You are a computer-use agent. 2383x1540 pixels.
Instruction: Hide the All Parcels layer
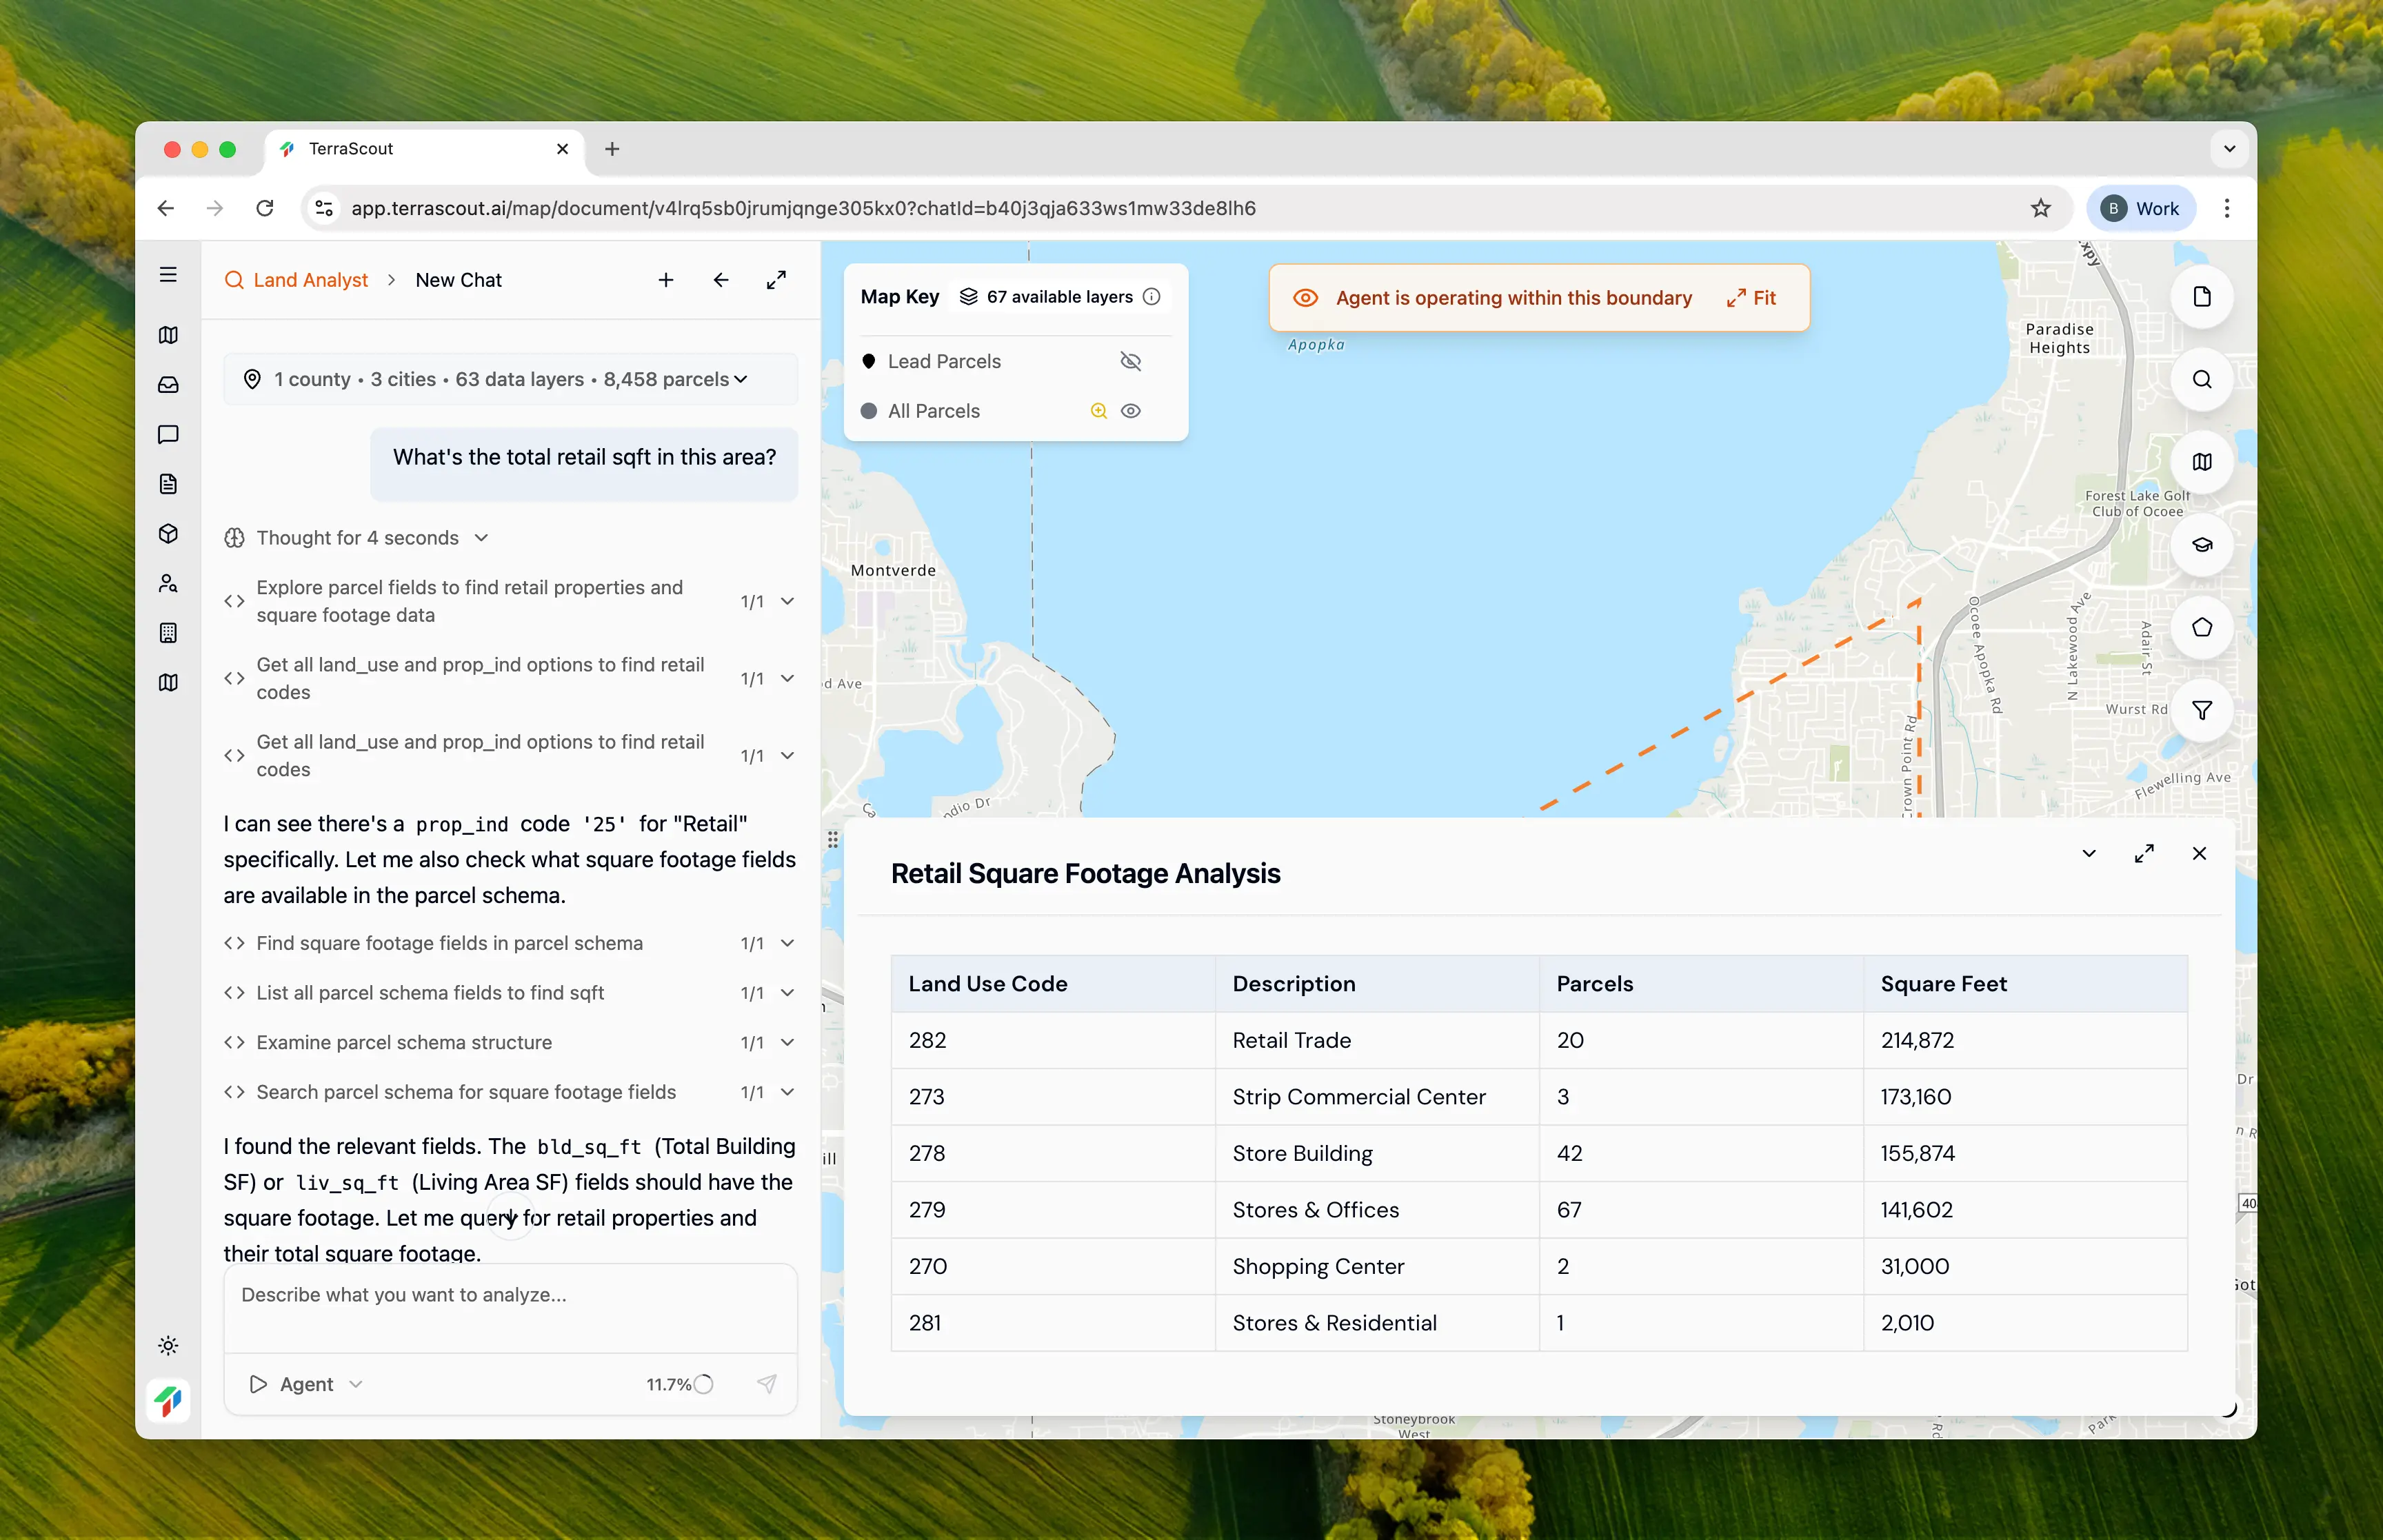tap(1131, 411)
